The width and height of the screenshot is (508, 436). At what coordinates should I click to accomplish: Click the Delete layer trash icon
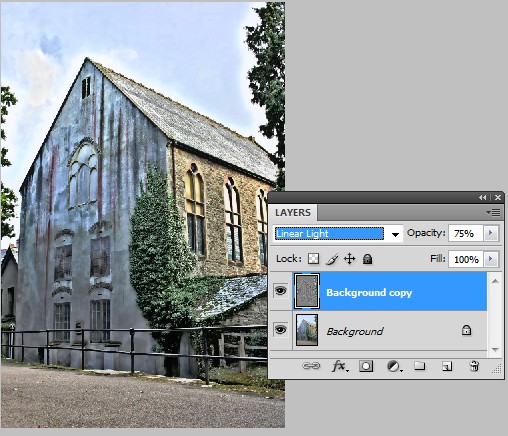[474, 366]
